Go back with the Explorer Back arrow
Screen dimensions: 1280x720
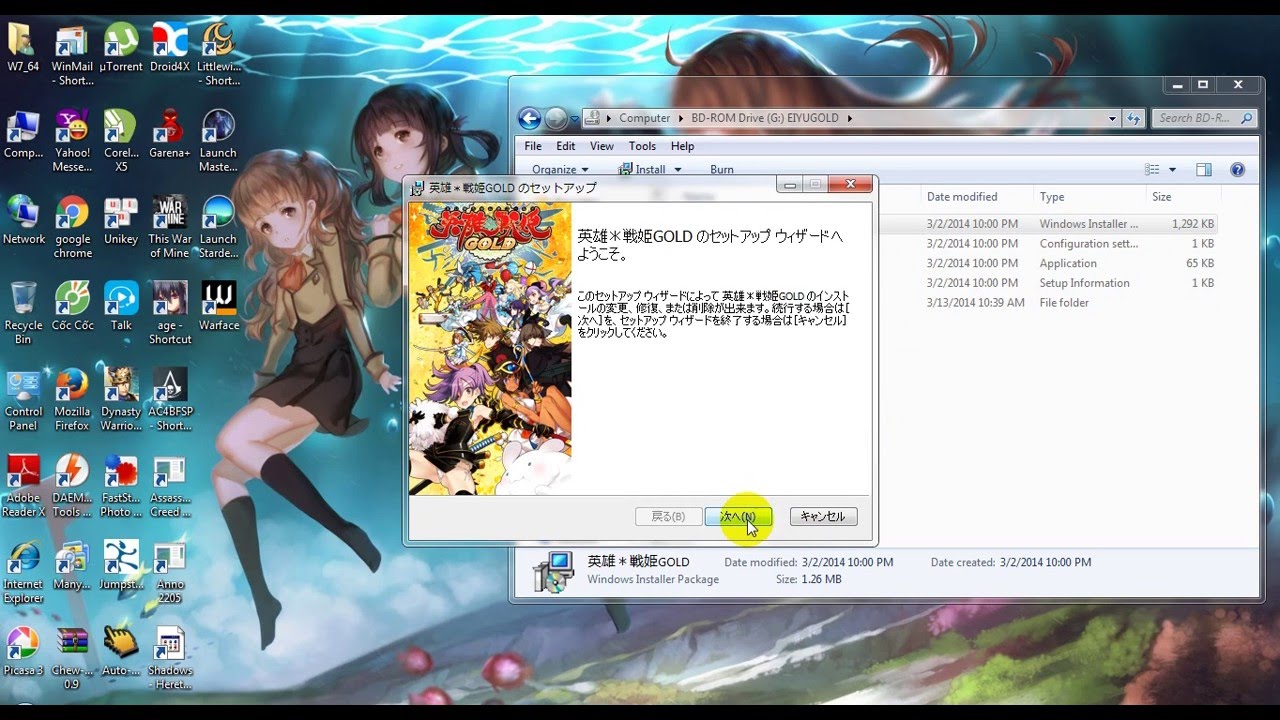tap(529, 118)
